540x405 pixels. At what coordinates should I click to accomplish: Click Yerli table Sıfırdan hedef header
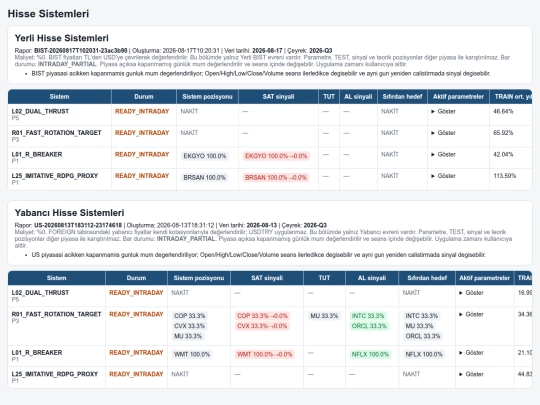point(402,97)
